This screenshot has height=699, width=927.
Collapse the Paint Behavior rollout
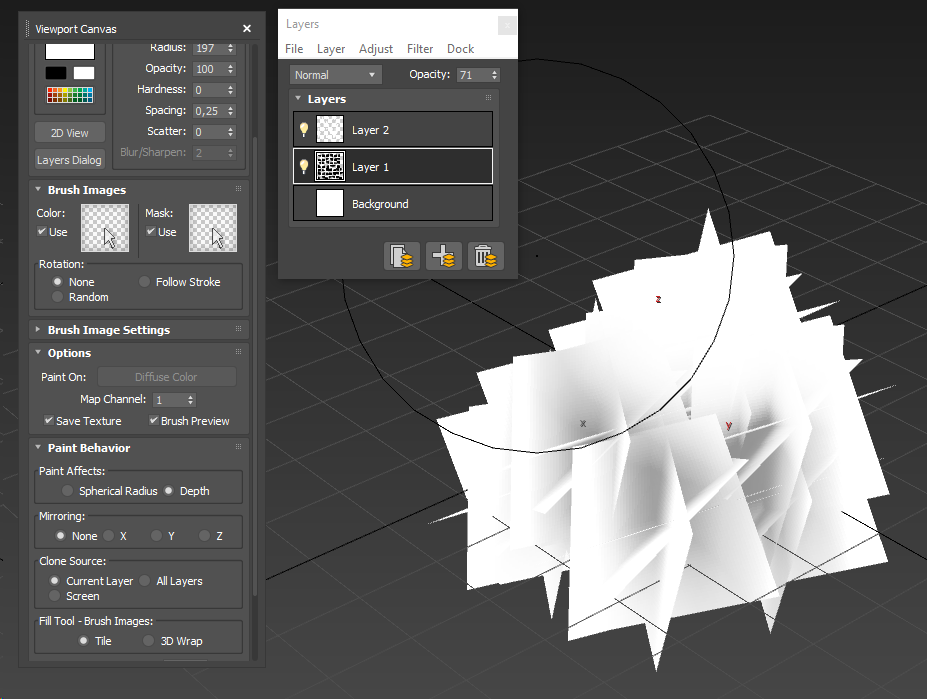coord(88,448)
